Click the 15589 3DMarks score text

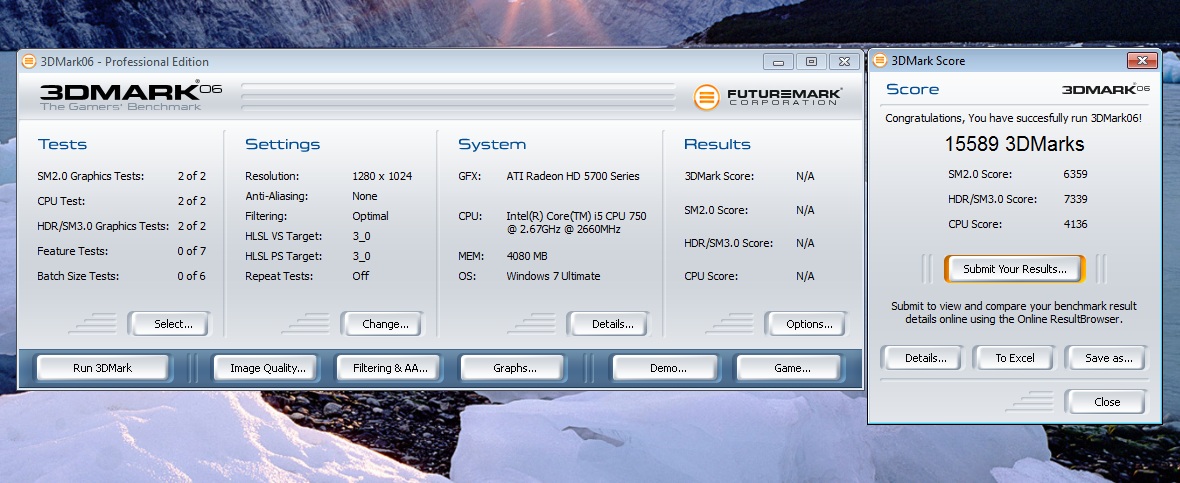click(1014, 144)
